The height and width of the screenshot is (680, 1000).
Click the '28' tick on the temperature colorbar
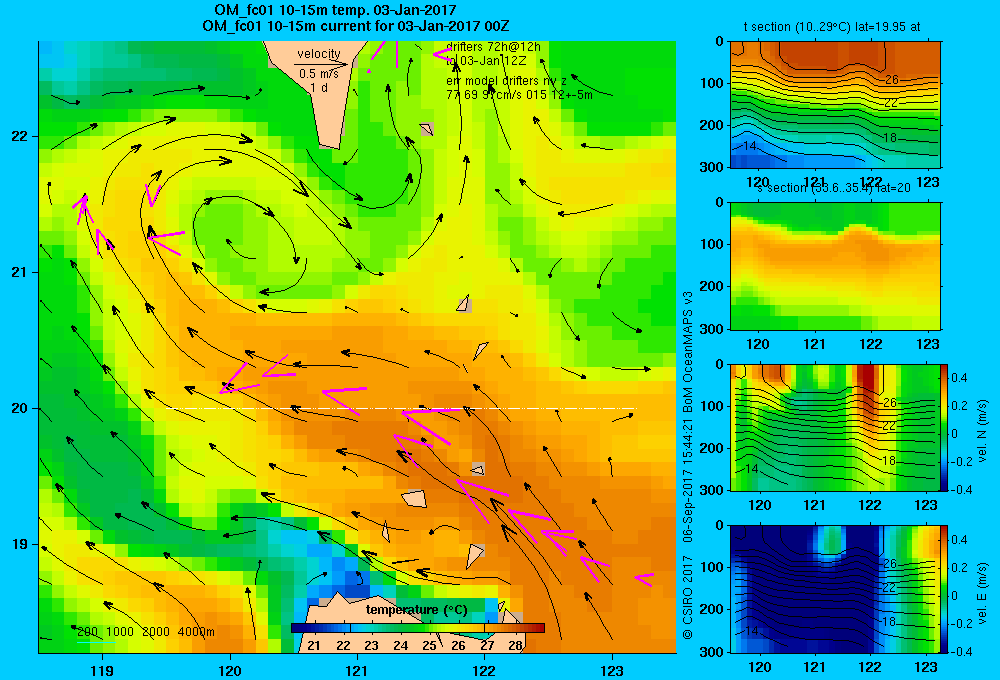tap(515, 646)
